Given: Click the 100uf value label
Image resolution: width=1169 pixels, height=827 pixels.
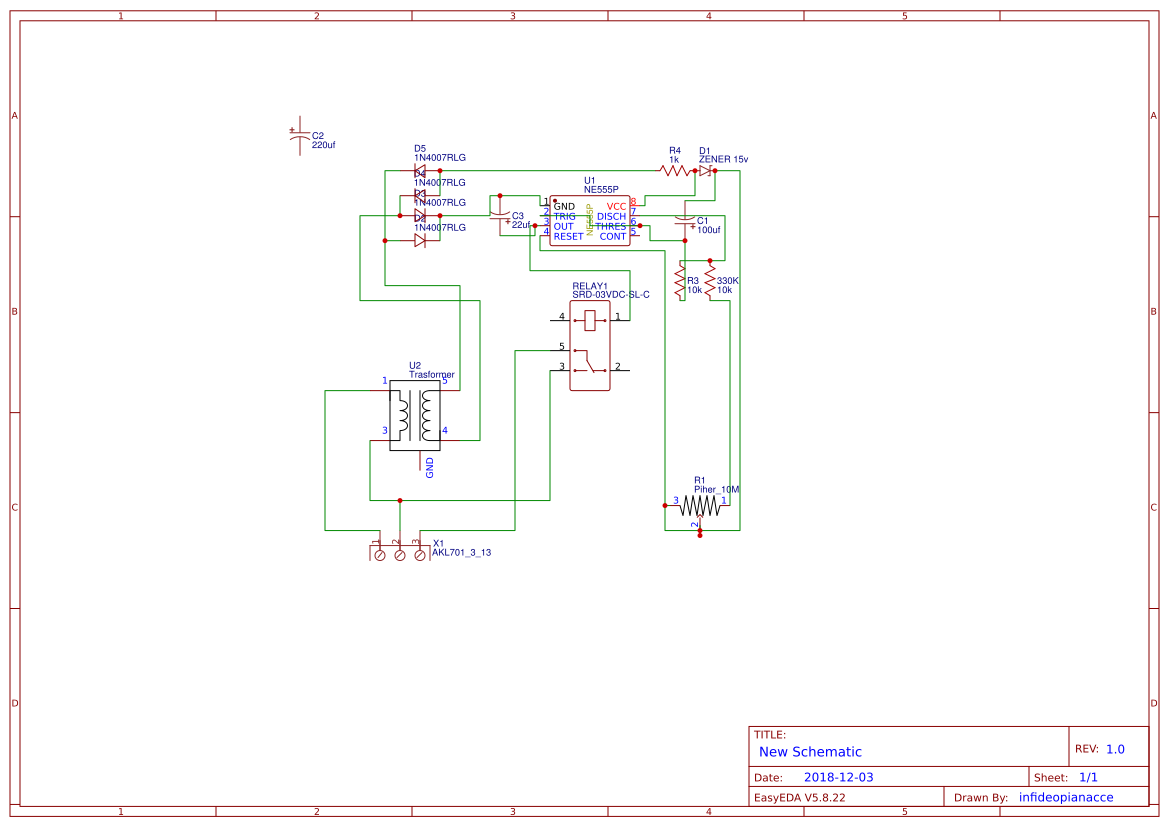Looking at the screenshot, I should (709, 230).
